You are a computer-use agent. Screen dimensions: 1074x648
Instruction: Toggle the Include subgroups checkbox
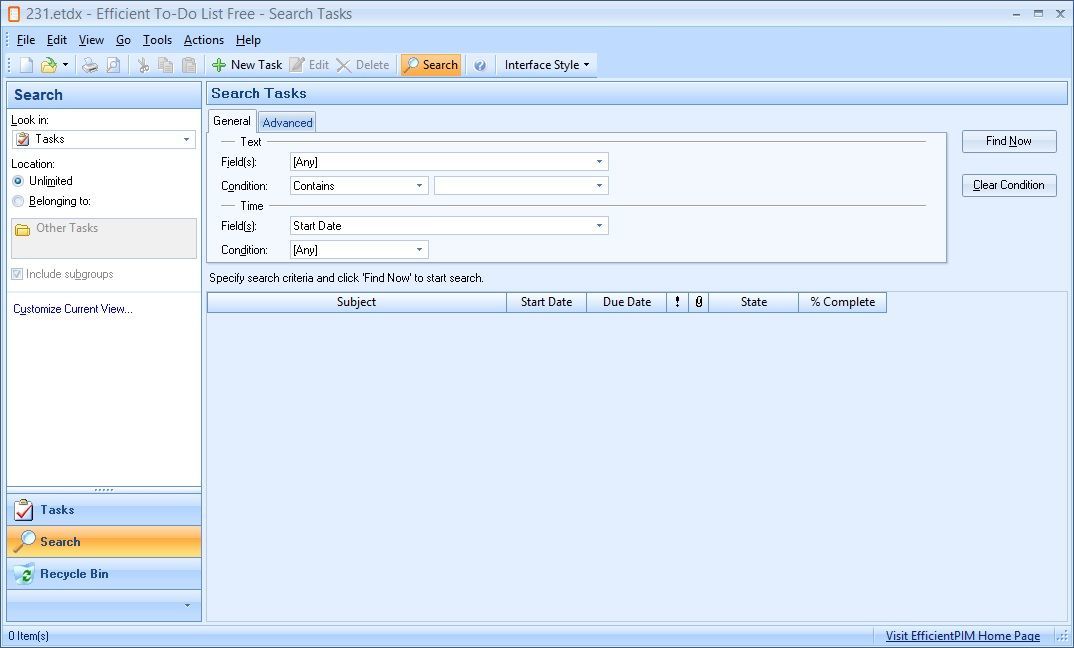pyautogui.click(x=17, y=273)
